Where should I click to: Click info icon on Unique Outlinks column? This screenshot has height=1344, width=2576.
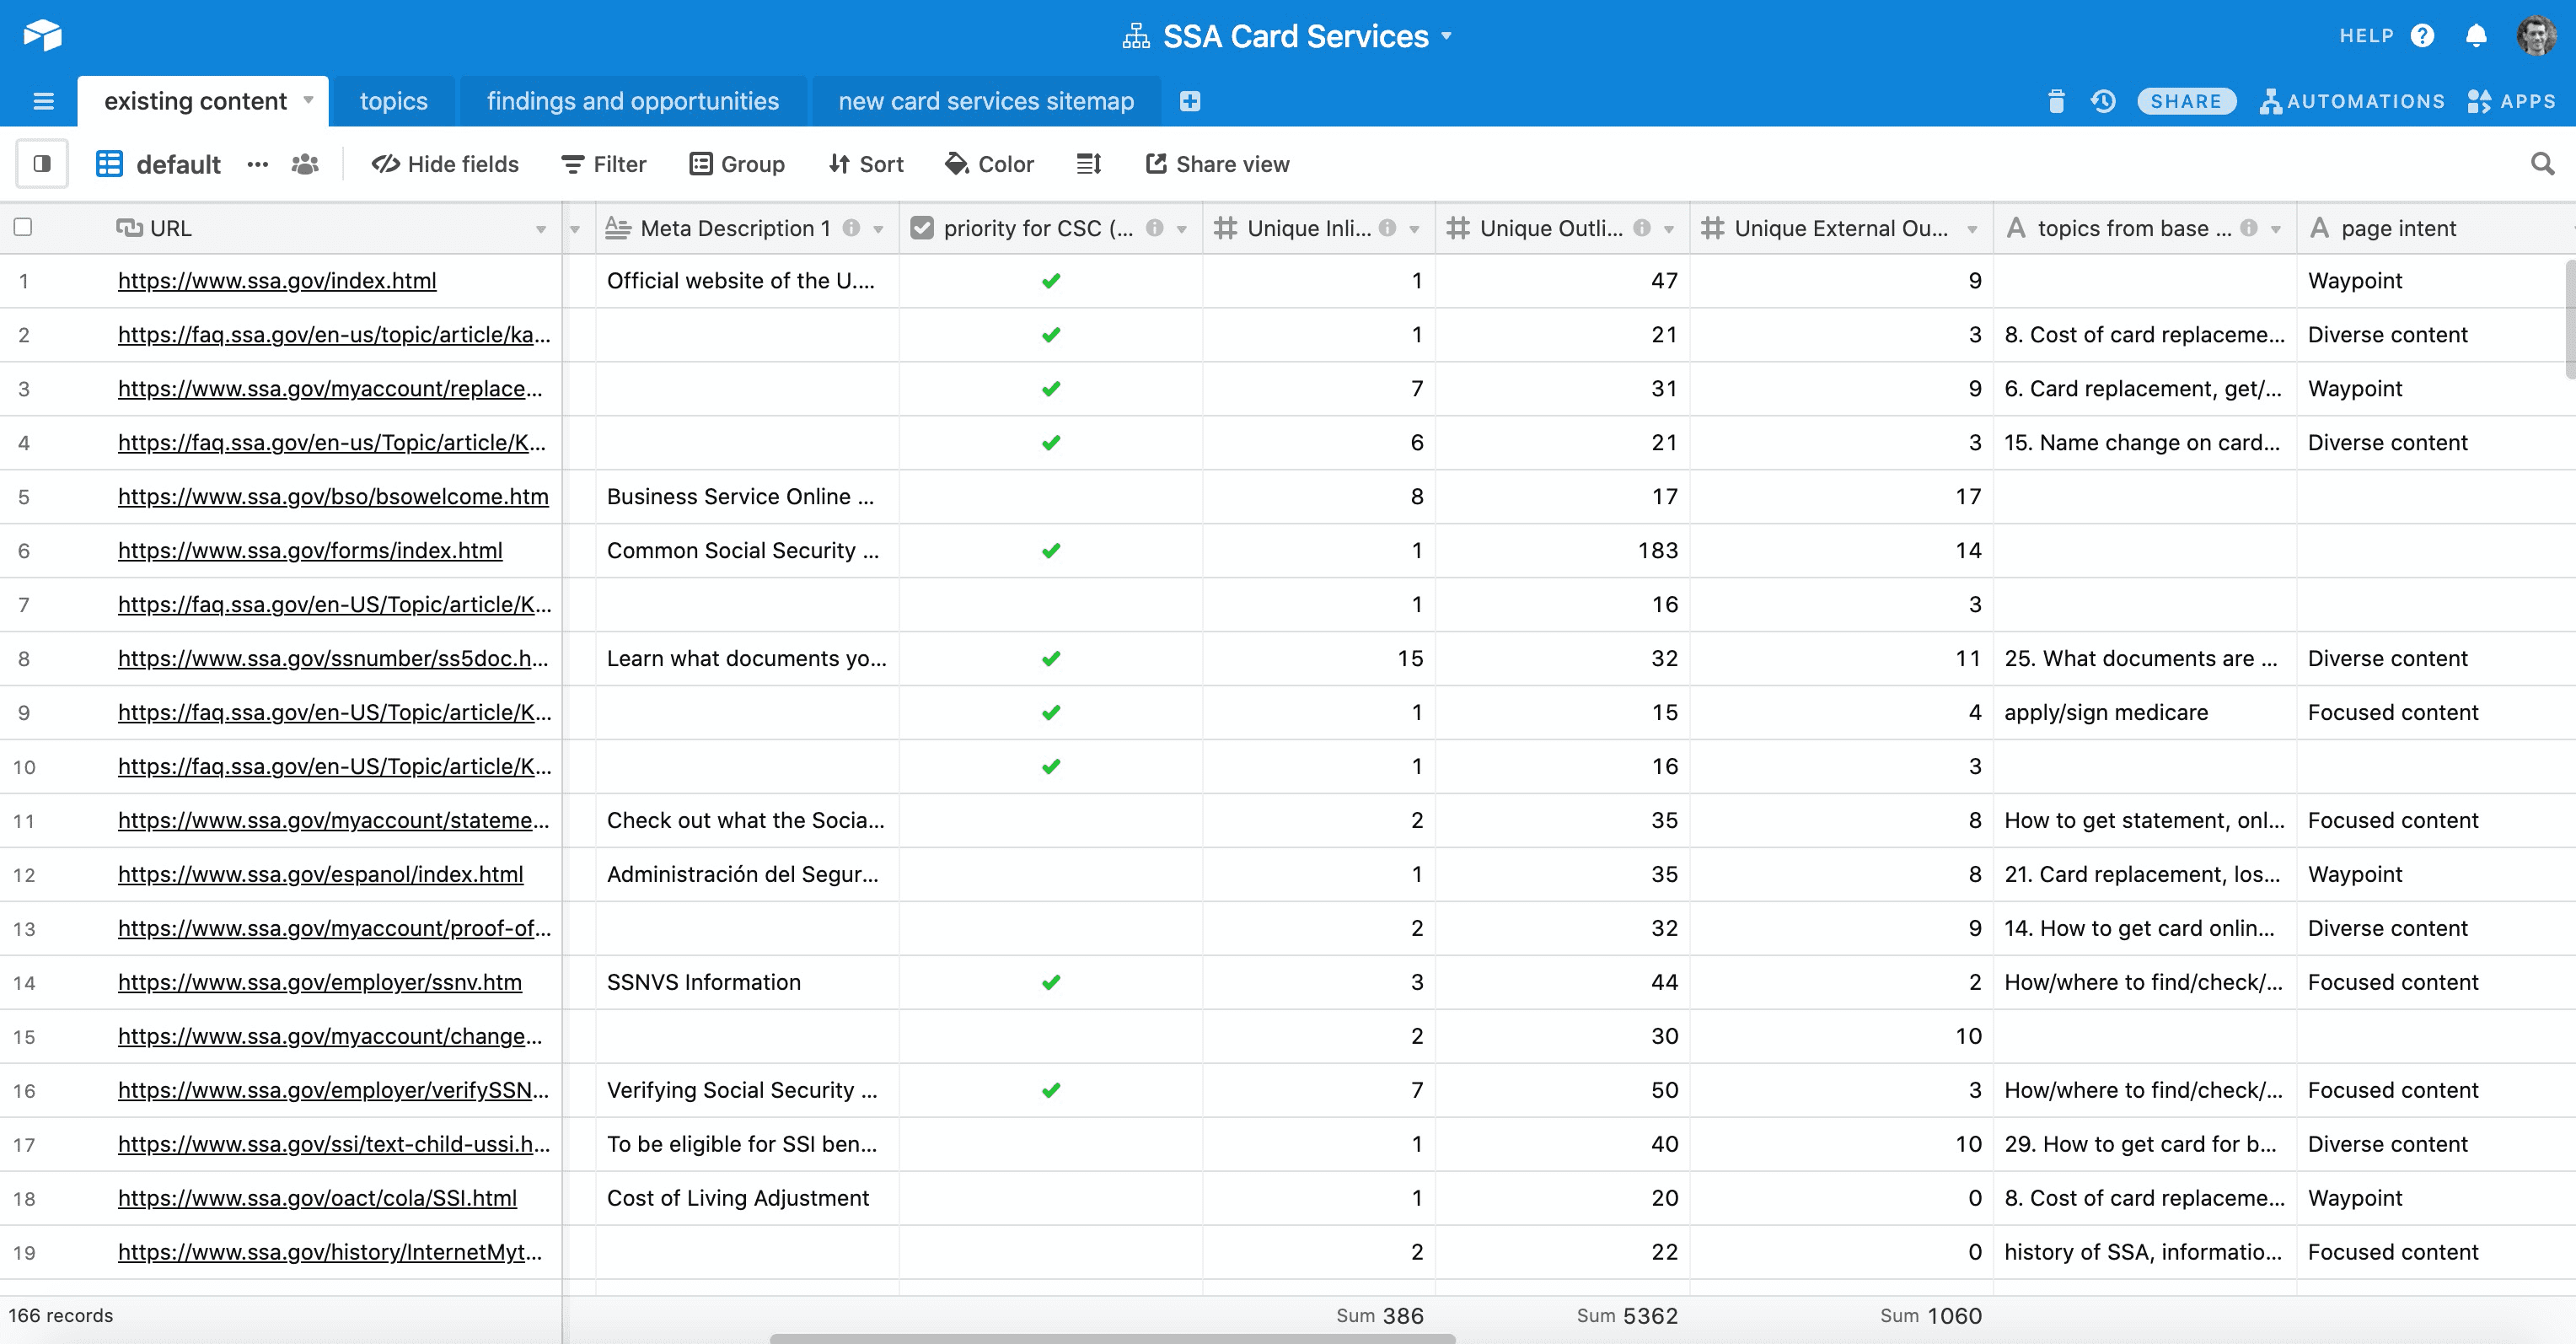[x=1642, y=228]
